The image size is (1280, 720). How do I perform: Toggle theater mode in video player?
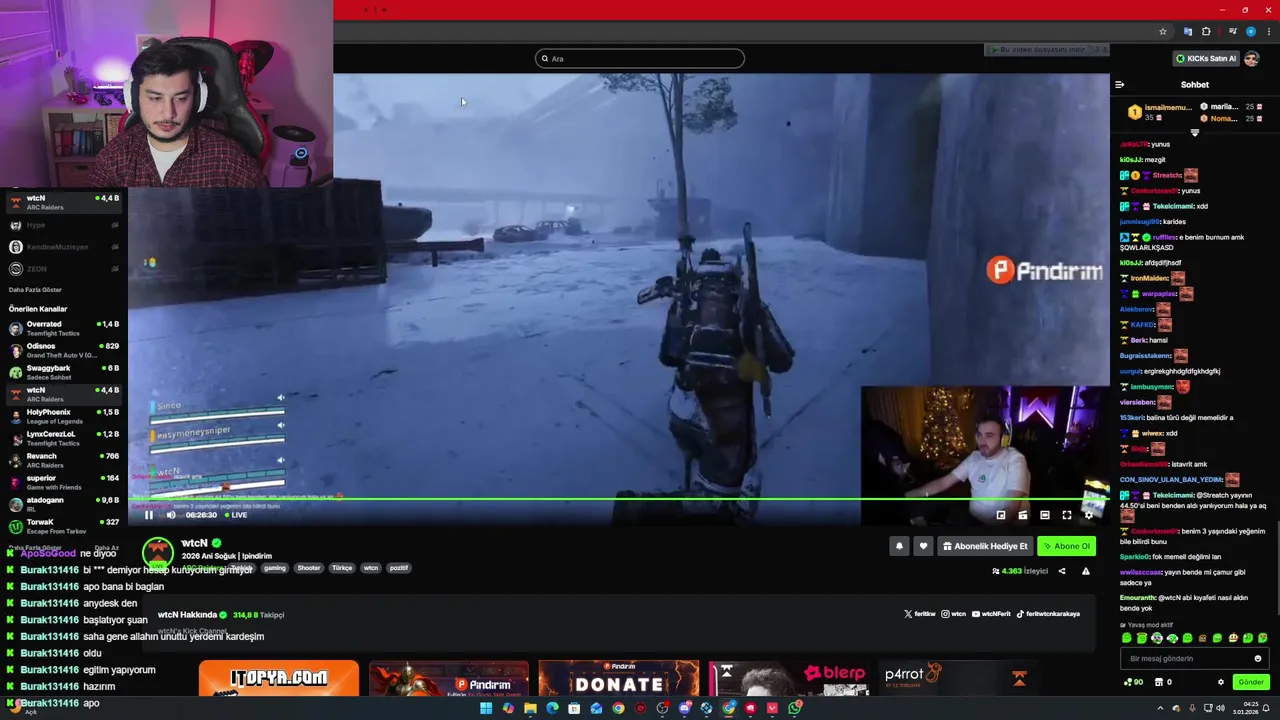point(1045,515)
